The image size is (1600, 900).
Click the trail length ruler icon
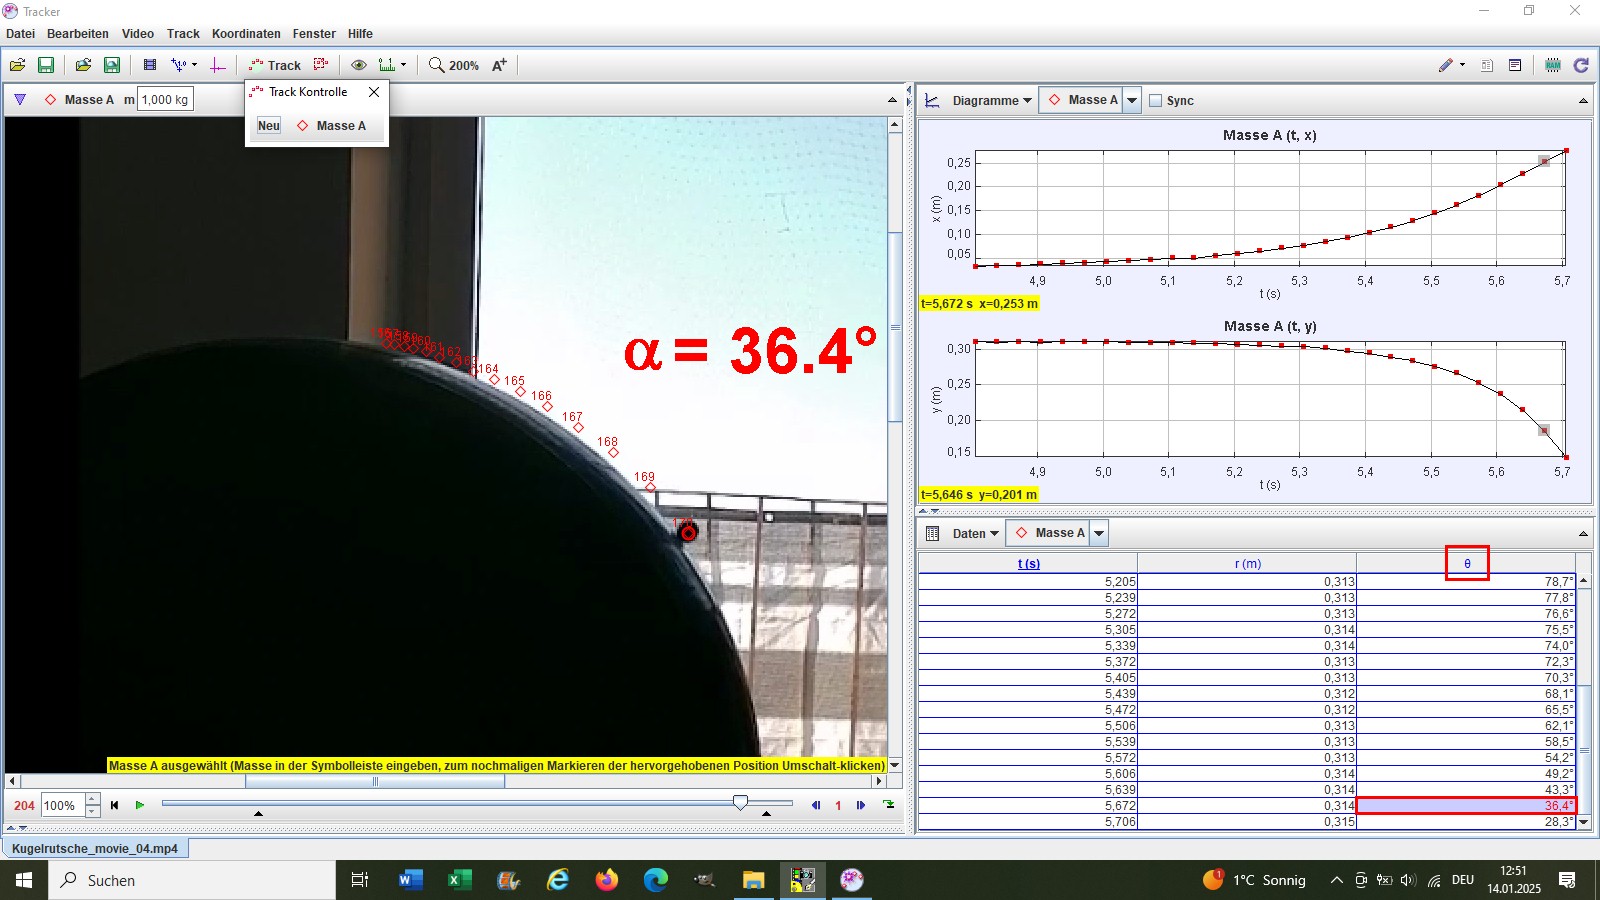pos(386,65)
